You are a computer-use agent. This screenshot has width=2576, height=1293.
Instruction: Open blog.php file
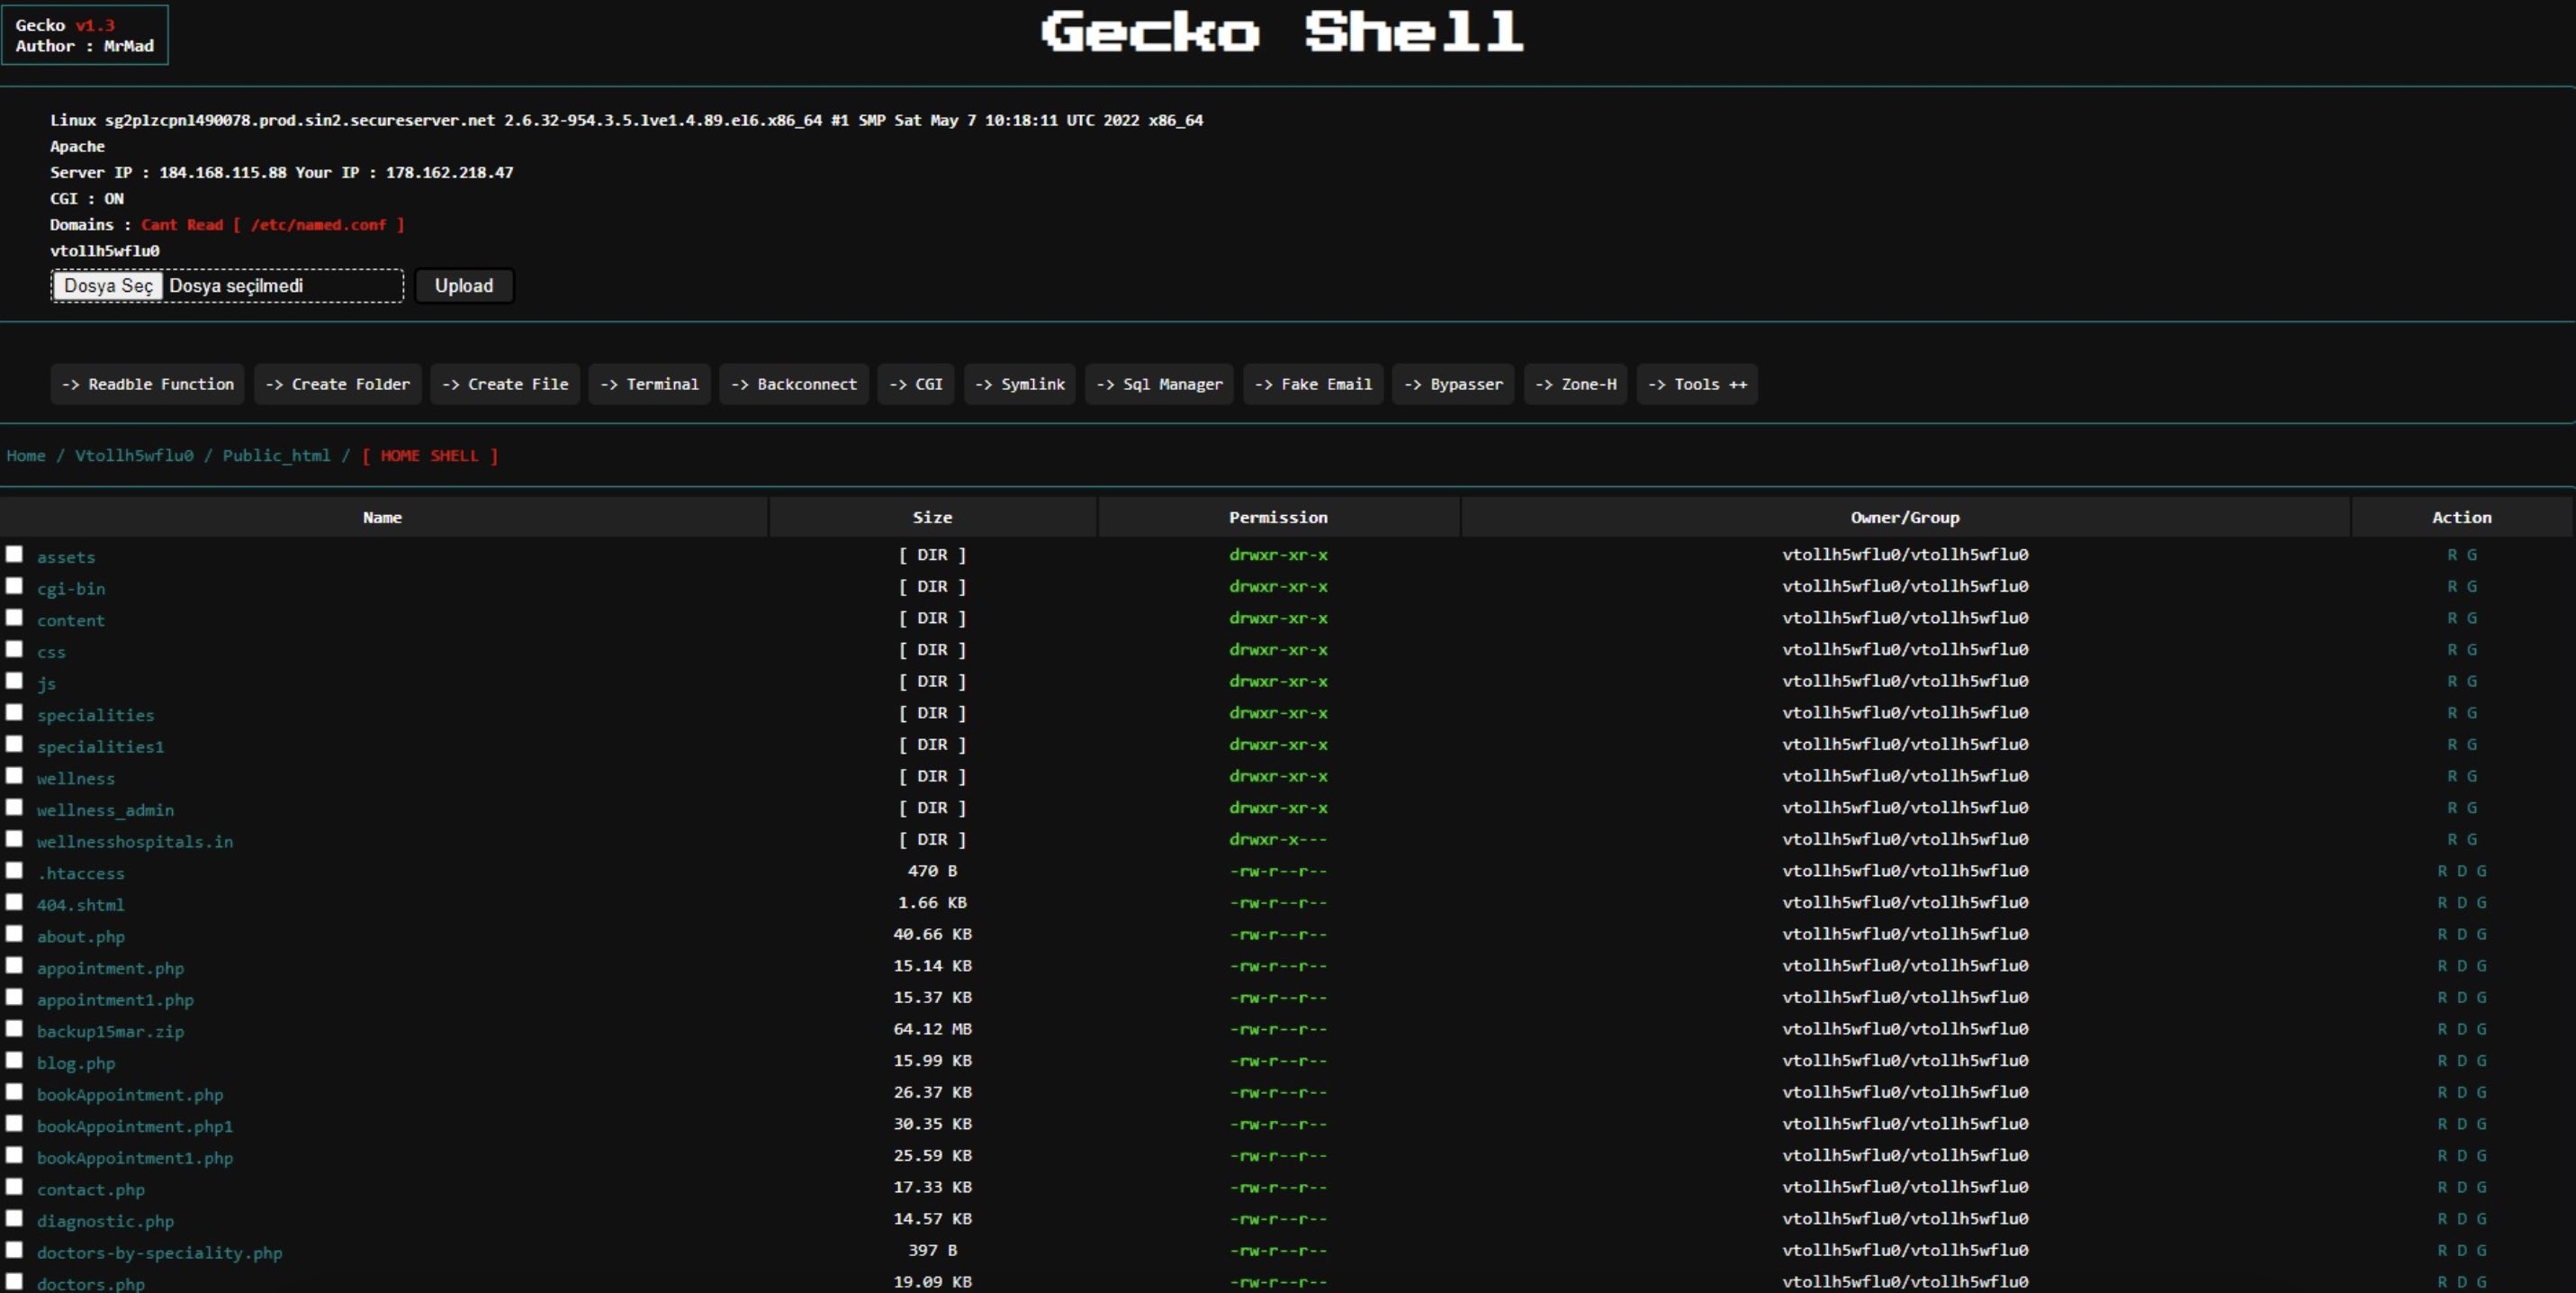point(76,1063)
